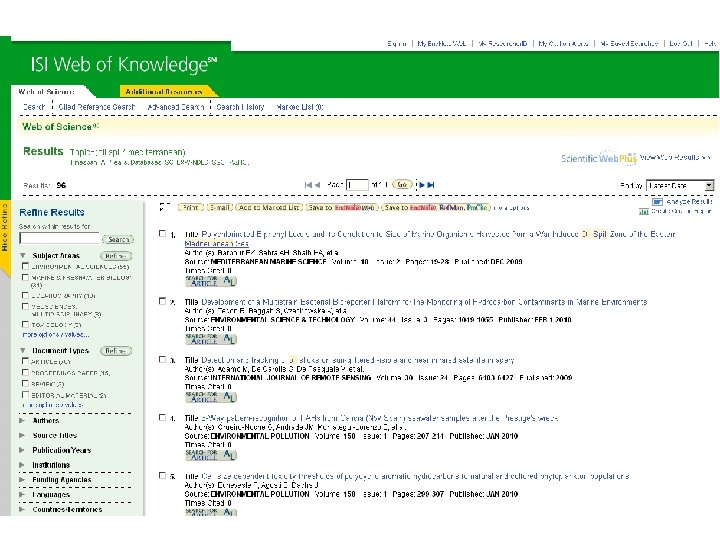Image resolution: width=720 pixels, height=540 pixels.
Task: Open Marked List (0)
Action: pyautogui.click(x=300, y=107)
